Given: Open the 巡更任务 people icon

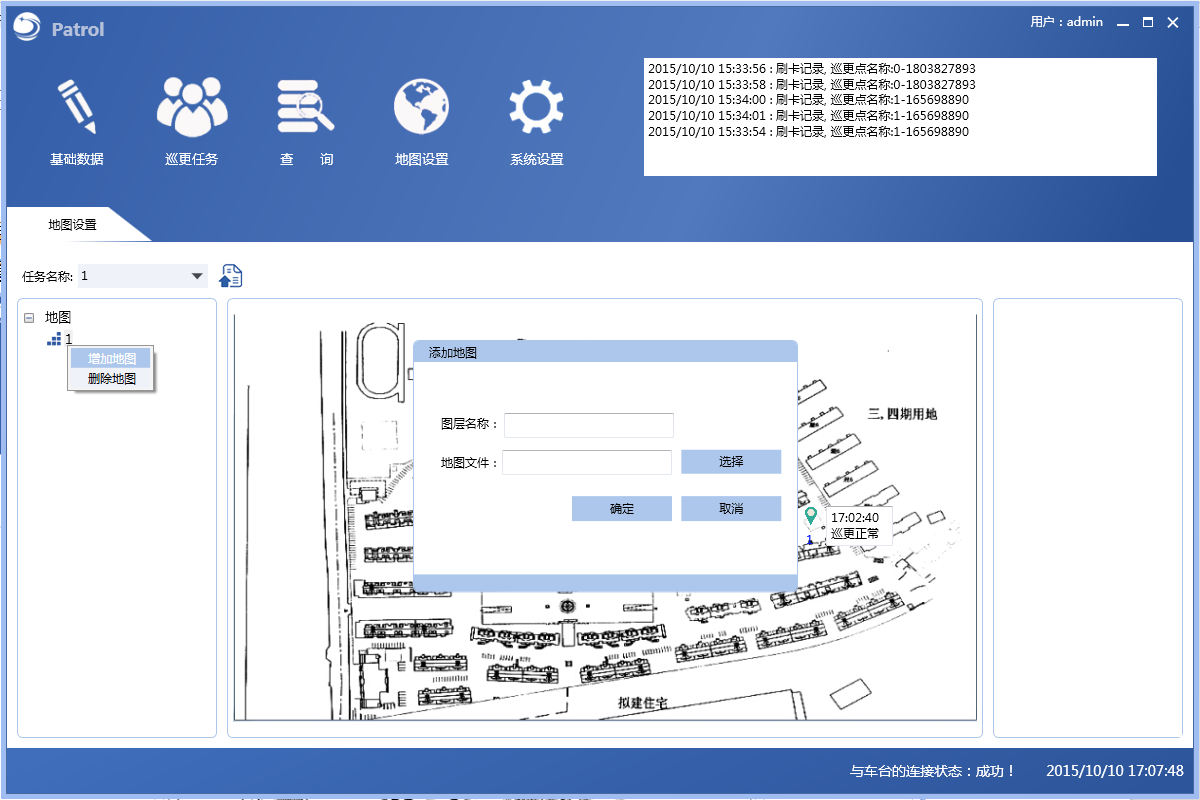Looking at the screenshot, I should tap(191, 108).
